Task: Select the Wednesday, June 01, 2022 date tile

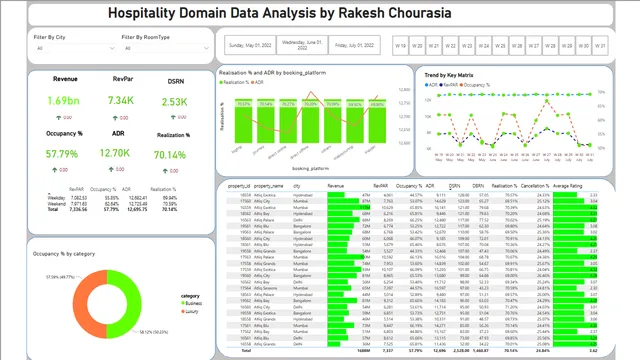Action: pyautogui.click(x=302, y=45)
